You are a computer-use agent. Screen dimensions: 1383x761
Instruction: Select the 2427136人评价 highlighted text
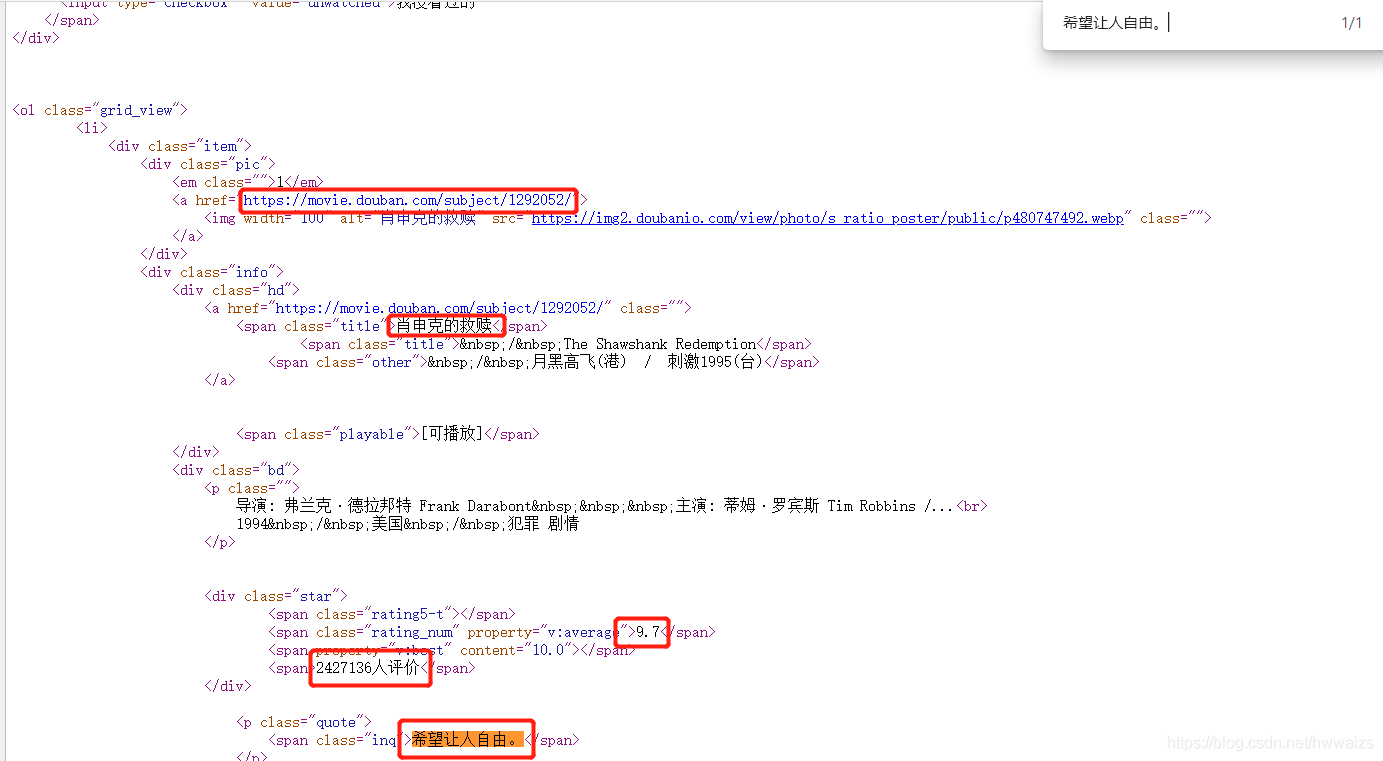tap(369, 667)
